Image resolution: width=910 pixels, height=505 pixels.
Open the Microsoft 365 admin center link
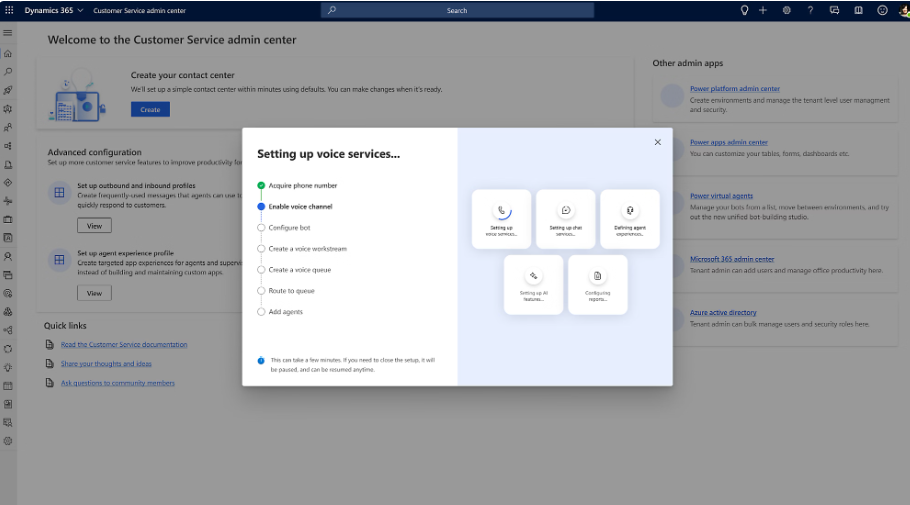pyautogui.click(x=732, y=259)
